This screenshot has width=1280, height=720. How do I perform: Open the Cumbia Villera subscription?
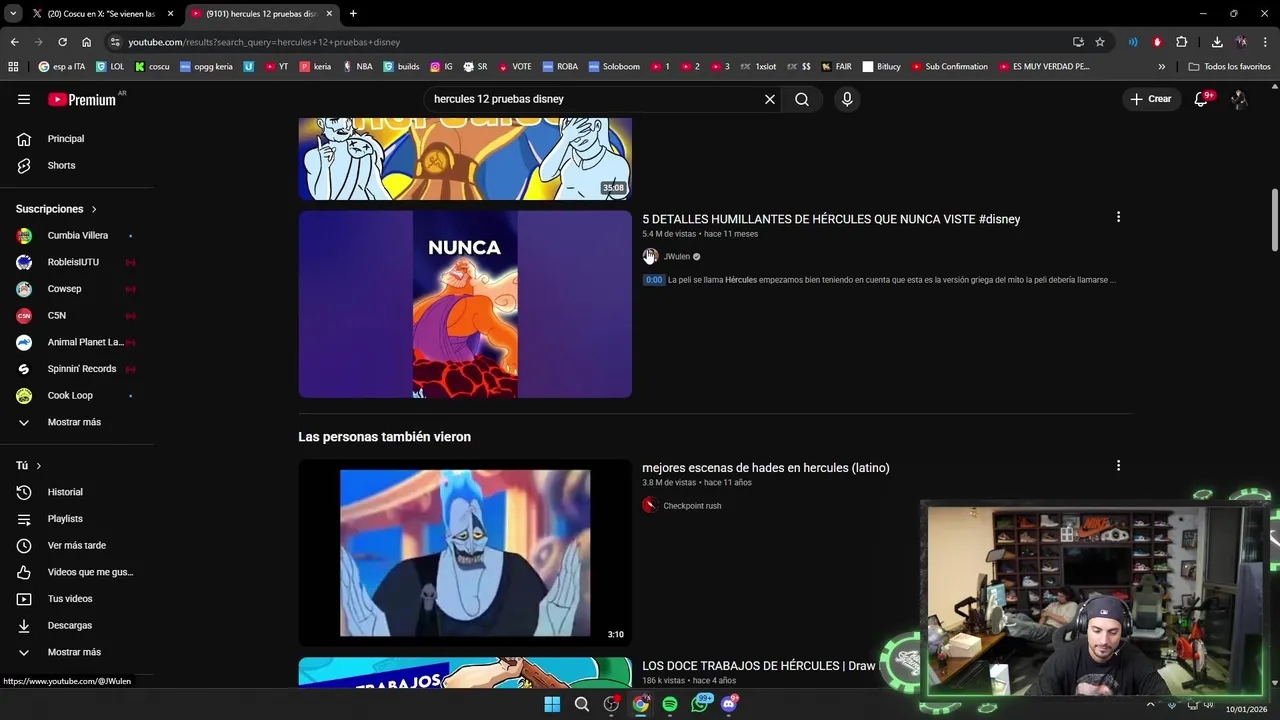point(76,235)
